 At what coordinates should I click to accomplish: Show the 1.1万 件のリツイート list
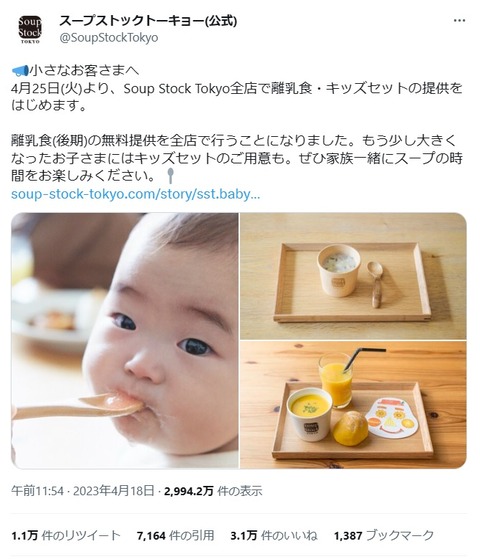tap(66, 535)
